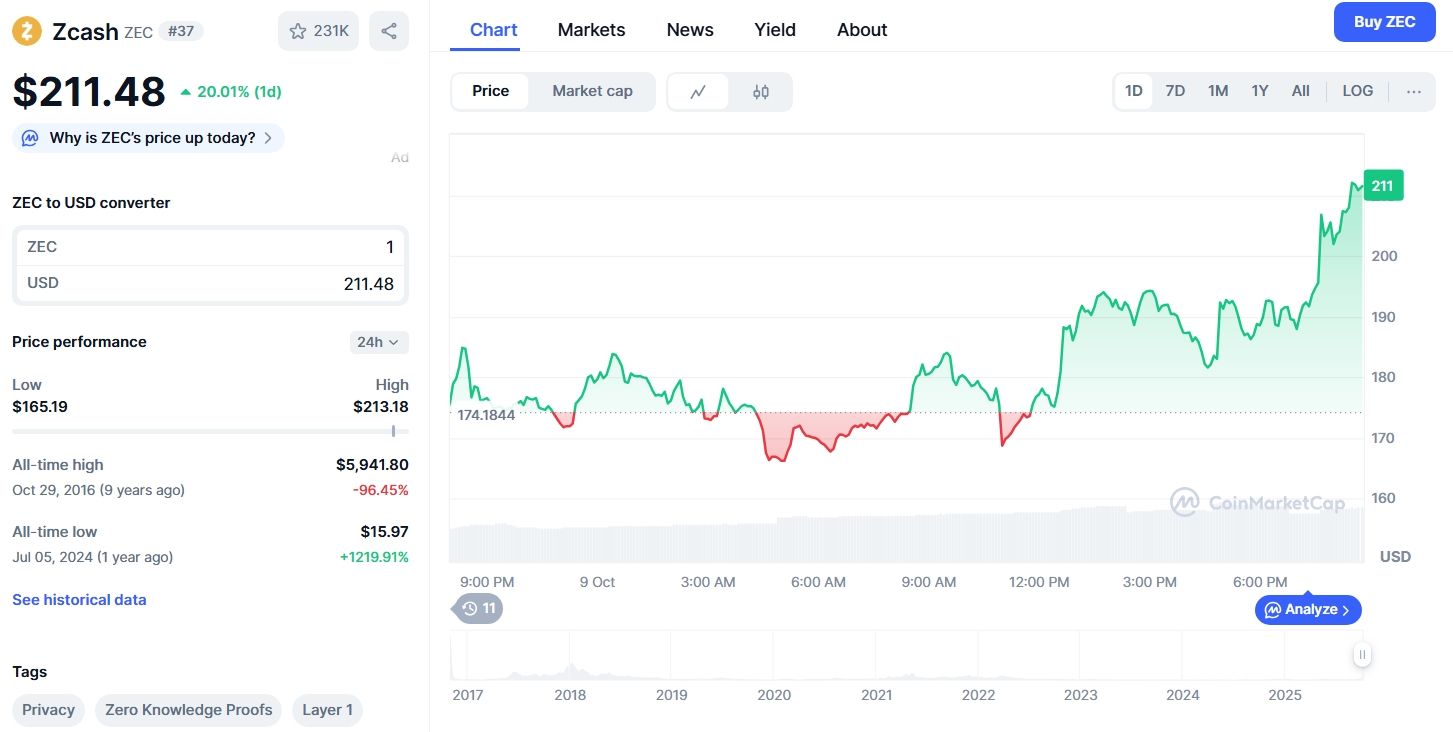Set chart range to 1D

tap(1133, 91)
